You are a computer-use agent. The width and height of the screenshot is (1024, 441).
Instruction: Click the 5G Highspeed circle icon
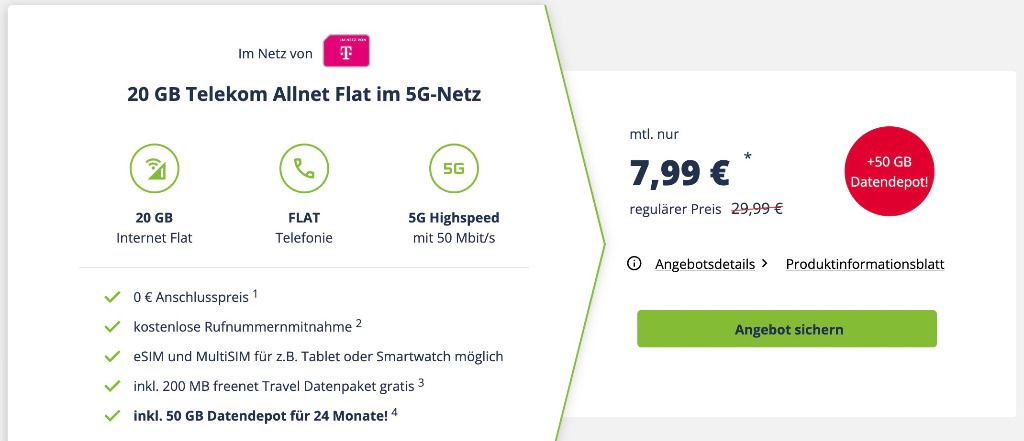tap(453, 169)
